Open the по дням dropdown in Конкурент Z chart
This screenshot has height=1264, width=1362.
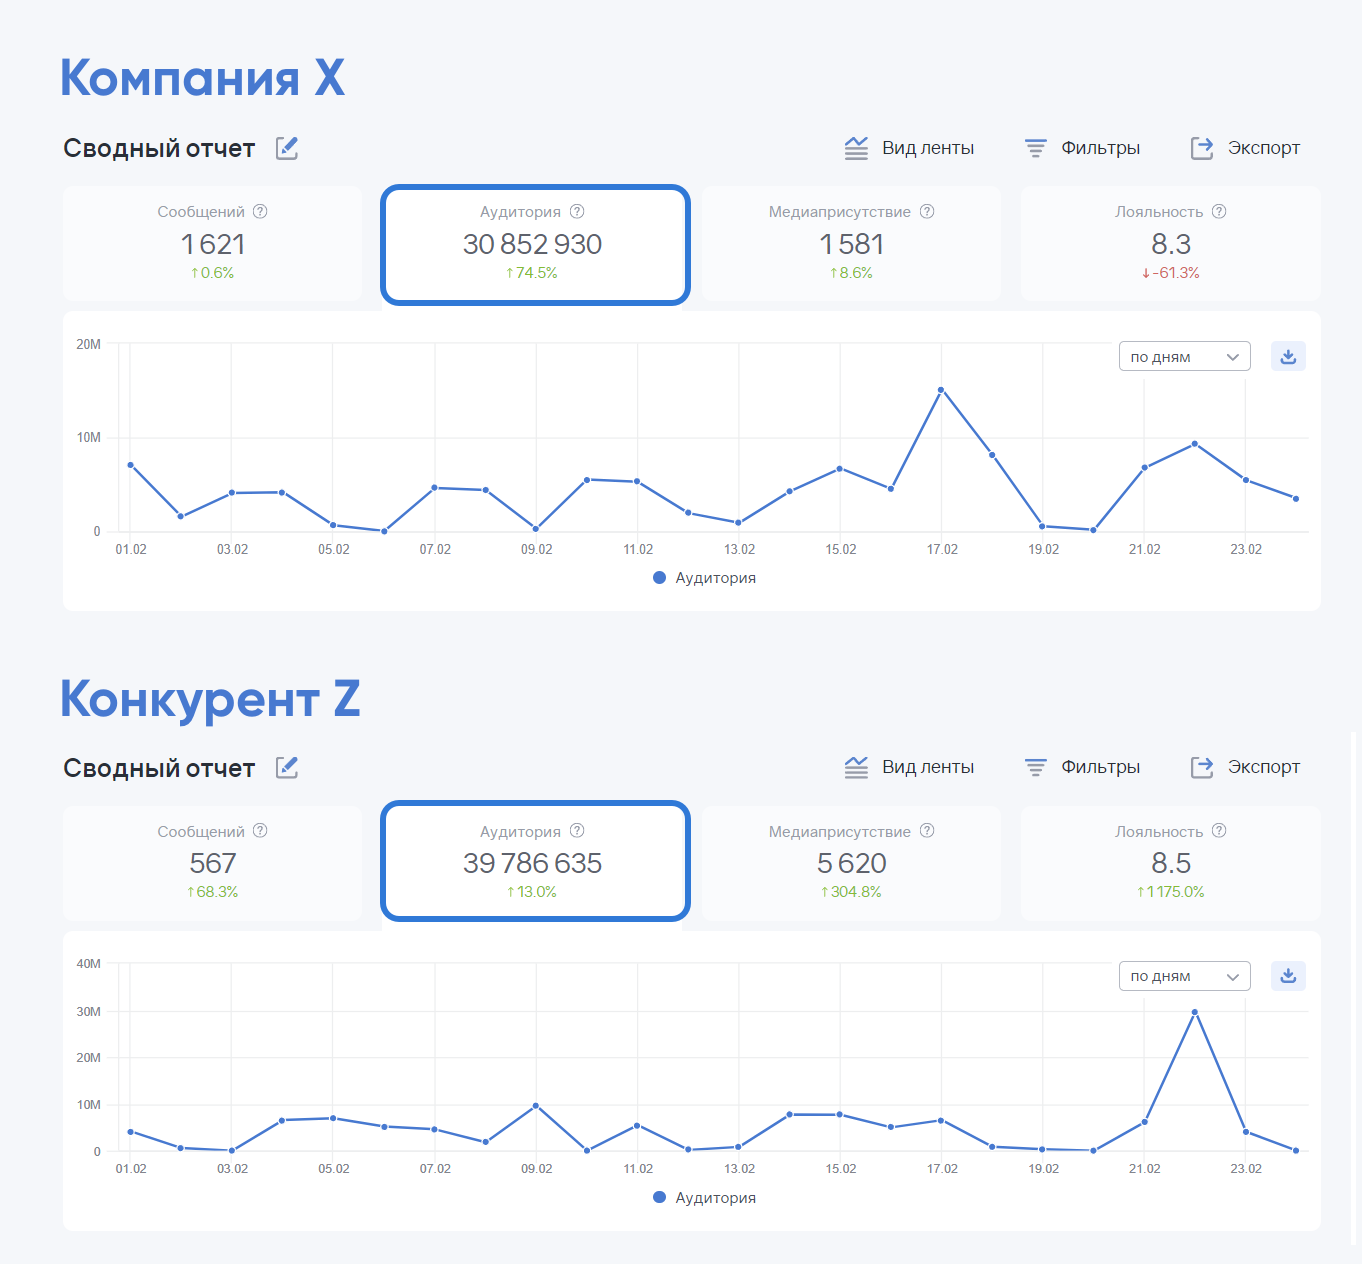coord(1184,975)
